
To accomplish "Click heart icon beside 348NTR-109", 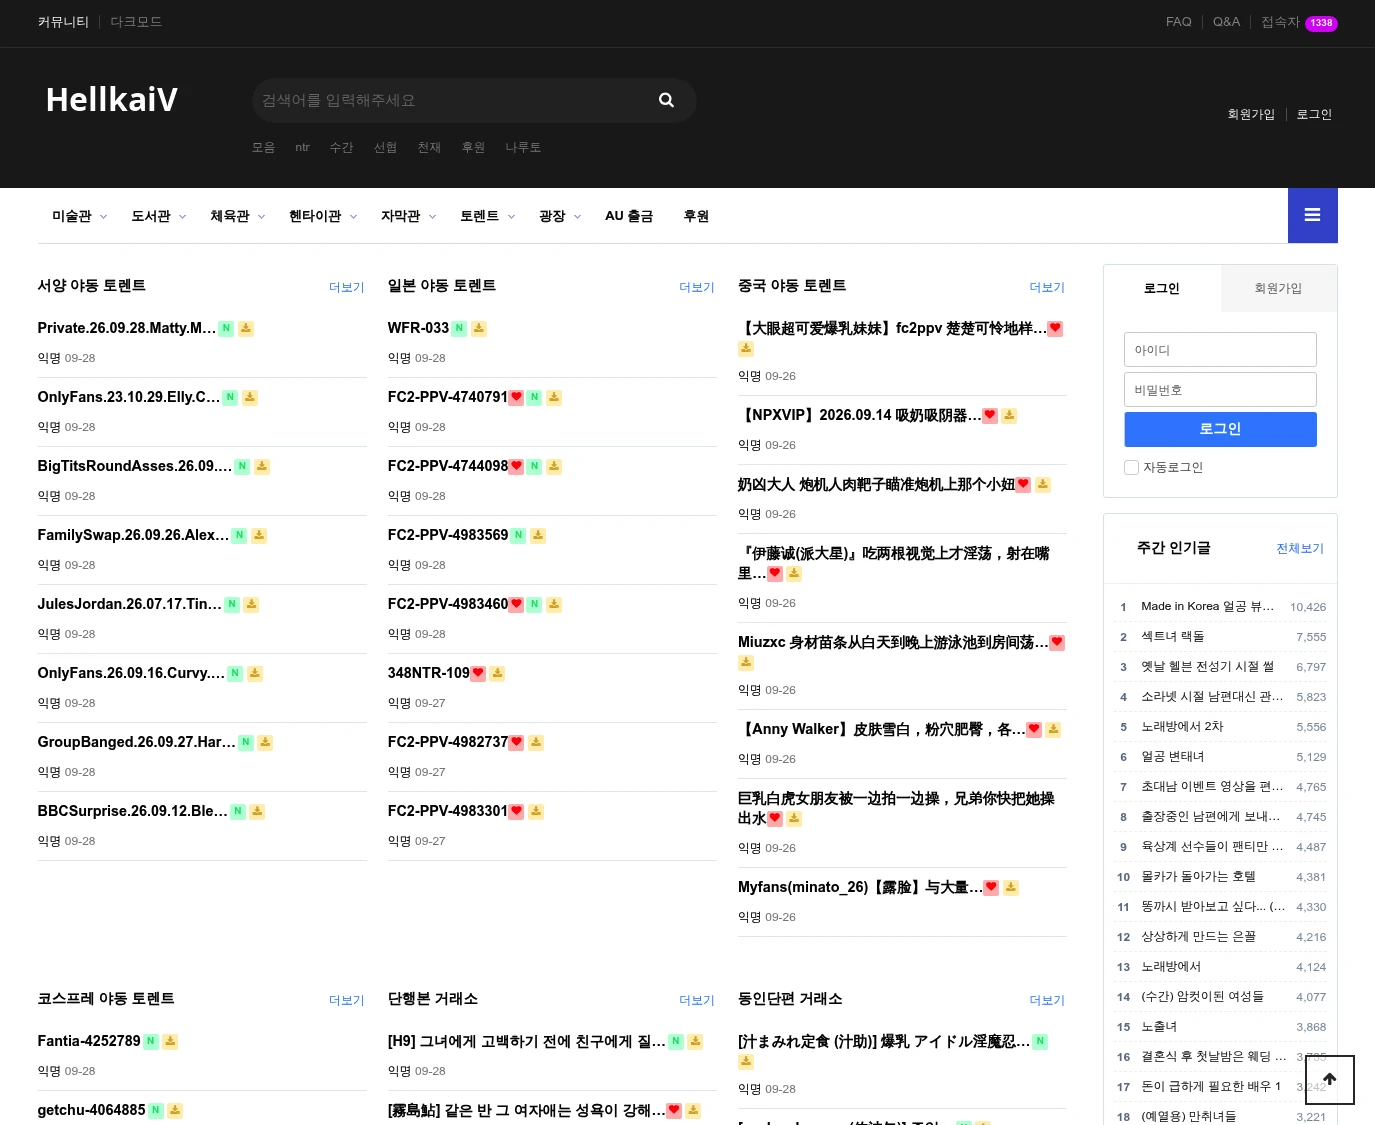I will pyautogui.click(x=478, y=673).
